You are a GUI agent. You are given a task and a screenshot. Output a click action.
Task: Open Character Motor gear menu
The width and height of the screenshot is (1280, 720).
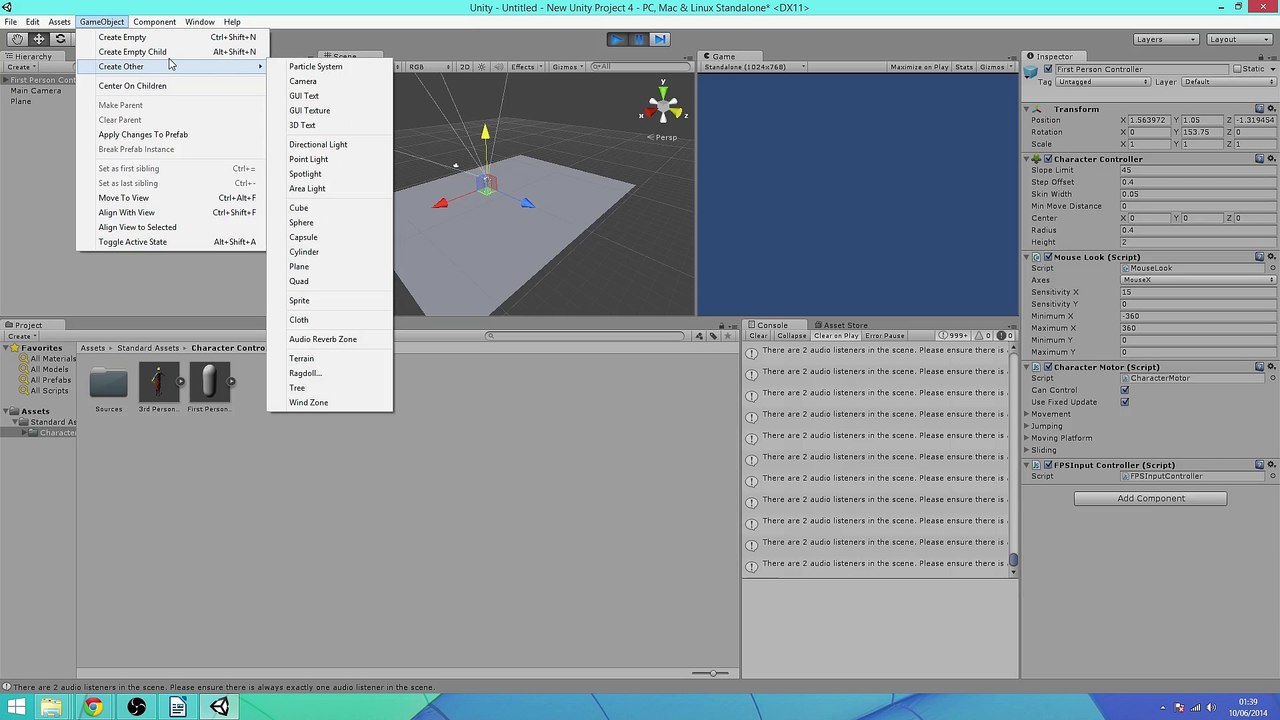pos(1271,367)
